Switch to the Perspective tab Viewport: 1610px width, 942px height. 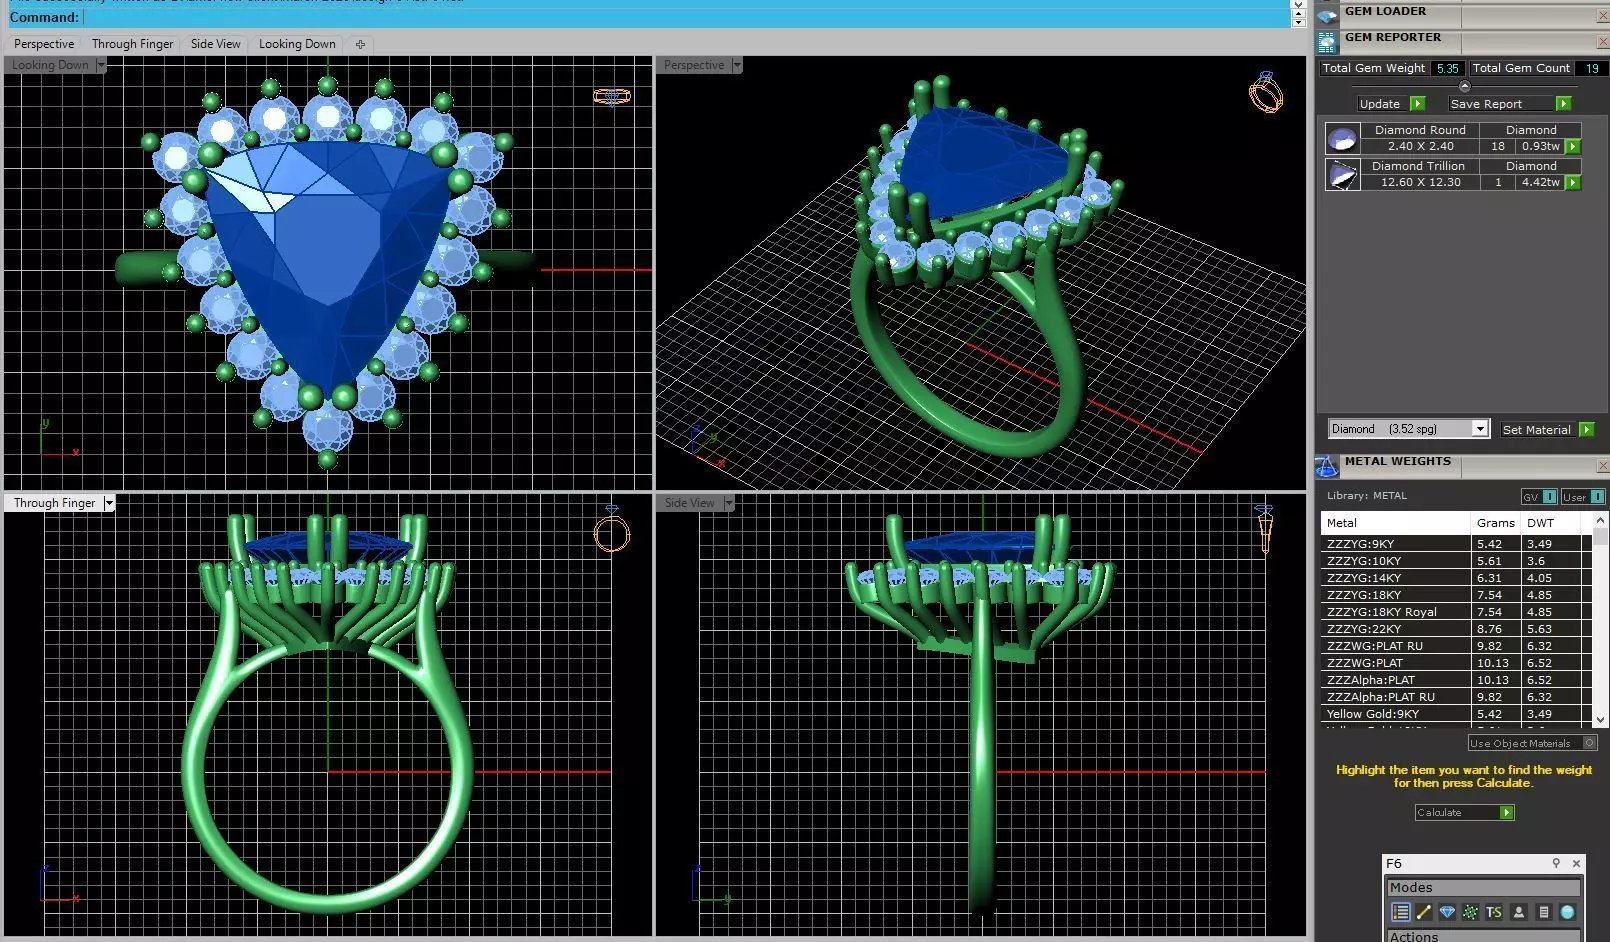[44, 44]
